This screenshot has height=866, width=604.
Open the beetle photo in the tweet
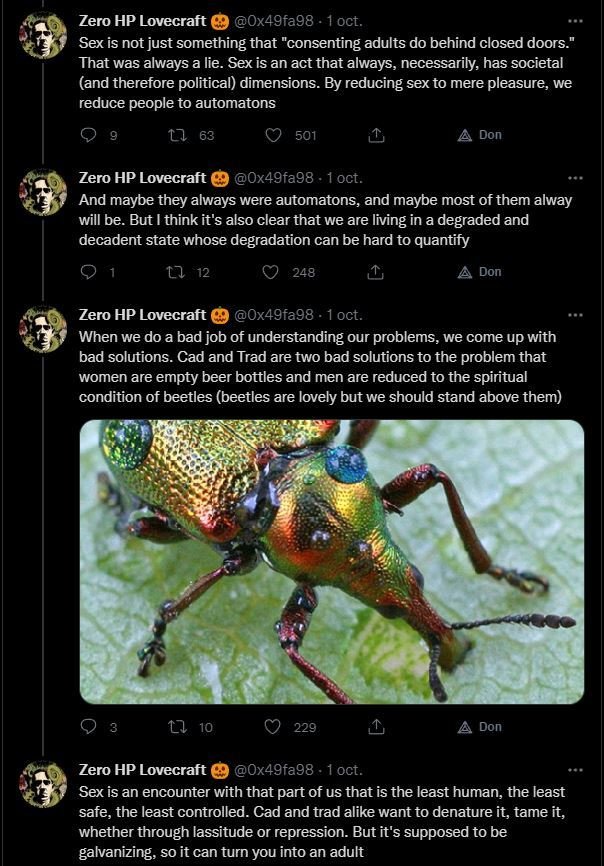click(x=331, y=561)
